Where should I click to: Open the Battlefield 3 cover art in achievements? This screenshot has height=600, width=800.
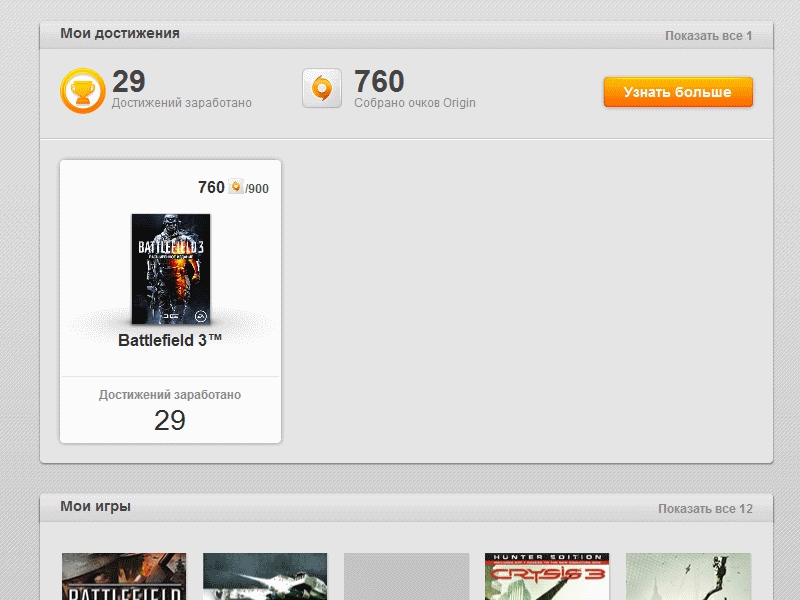point(171,269)
